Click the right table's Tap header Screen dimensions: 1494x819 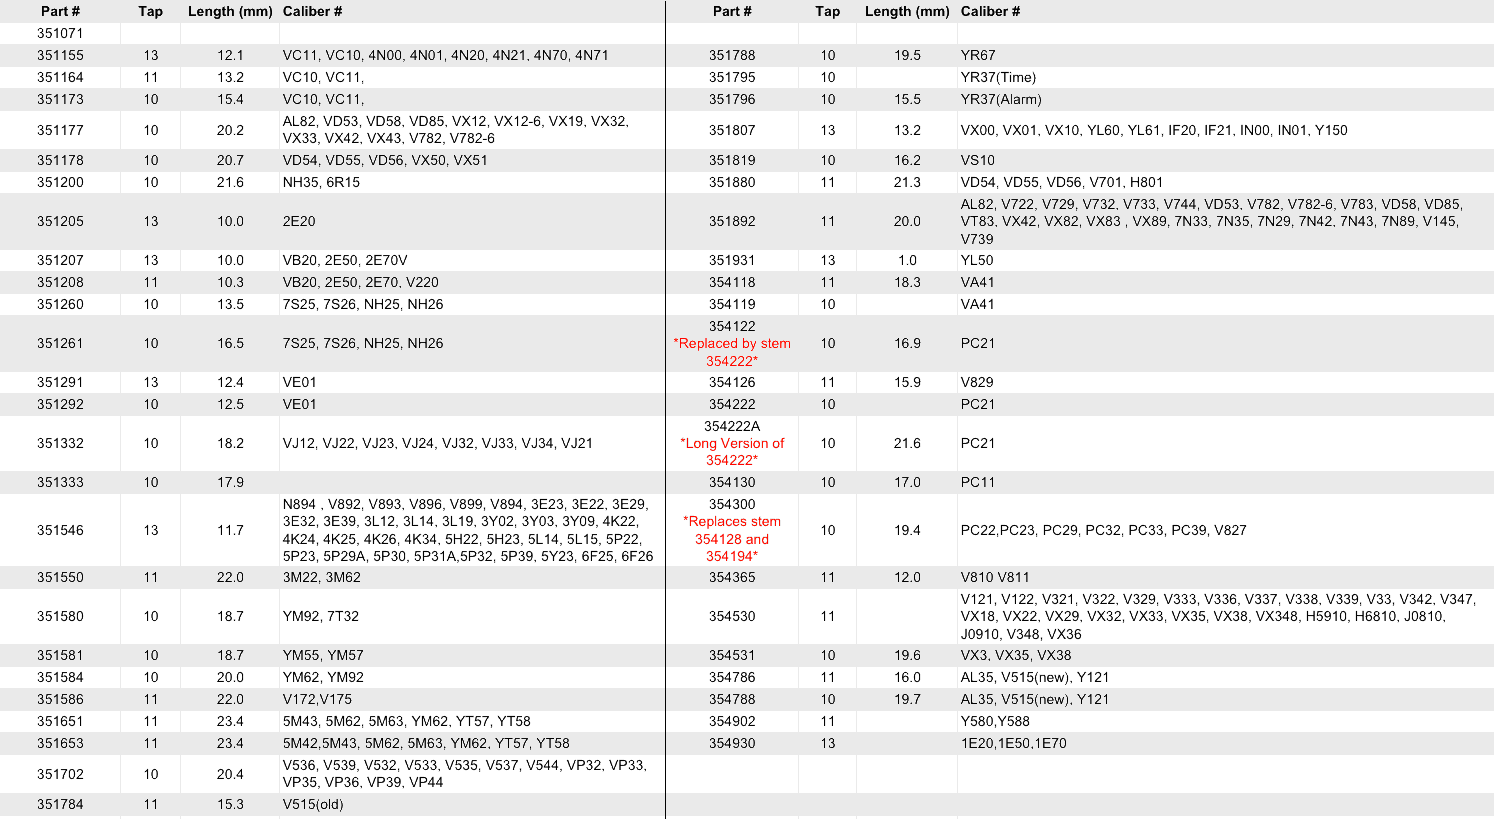827,11
